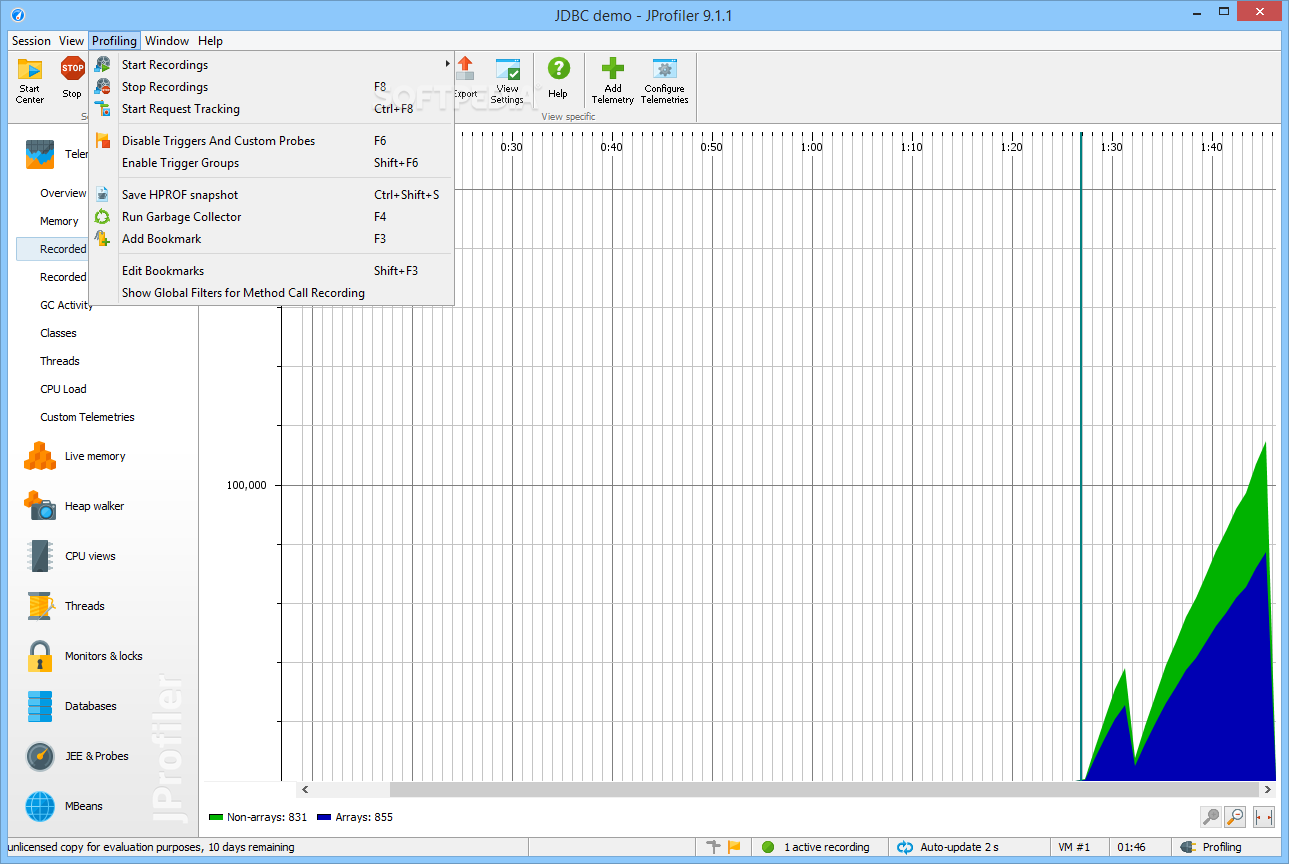The width and height of the screenshot is (1289, 864).
Task: Click the red Stop toolbar icon
Action: 72,79
